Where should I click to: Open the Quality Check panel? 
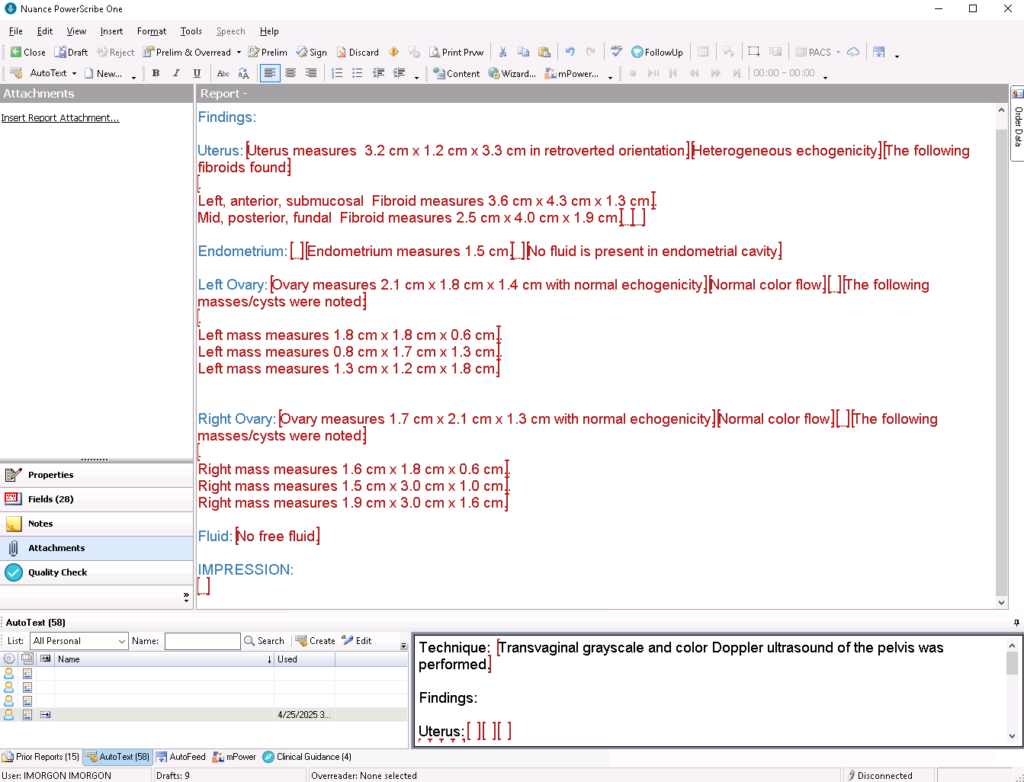[97, 572]
